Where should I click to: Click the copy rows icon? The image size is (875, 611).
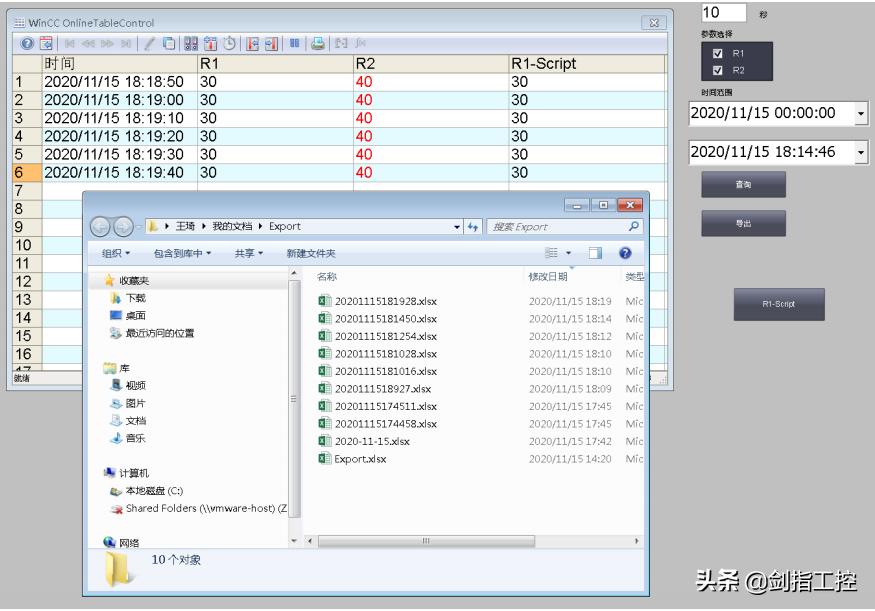coord(167,43)
